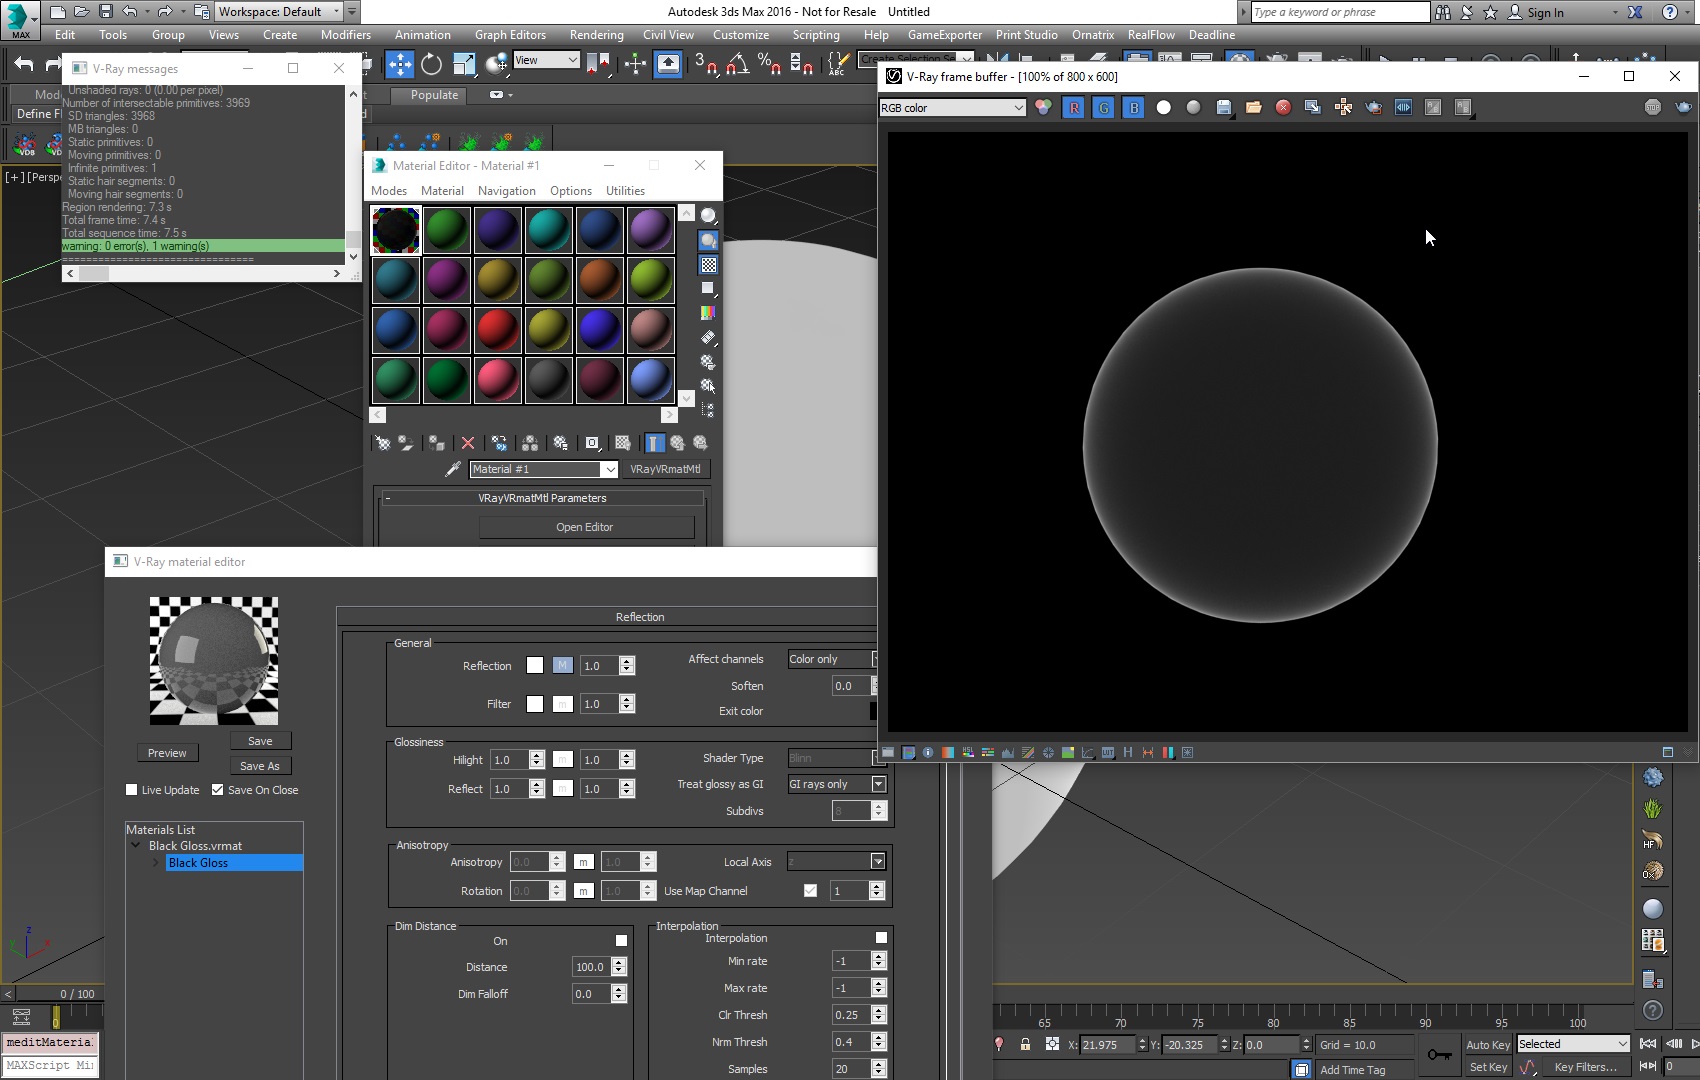This screenshot has height=1080, width=1700.
Task: Uncheck Save On Close
Action: (217, 790)
